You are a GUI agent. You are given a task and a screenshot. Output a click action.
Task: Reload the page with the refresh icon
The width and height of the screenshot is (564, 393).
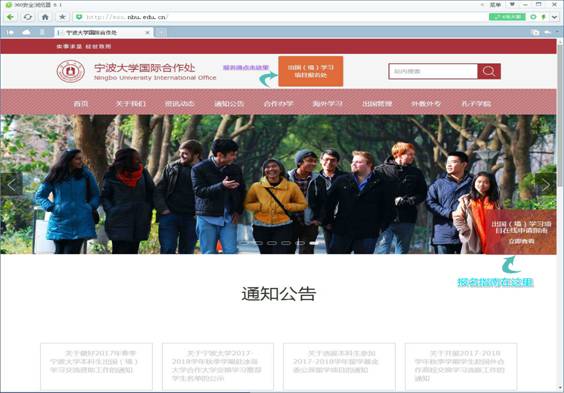(x=28, y=17)
